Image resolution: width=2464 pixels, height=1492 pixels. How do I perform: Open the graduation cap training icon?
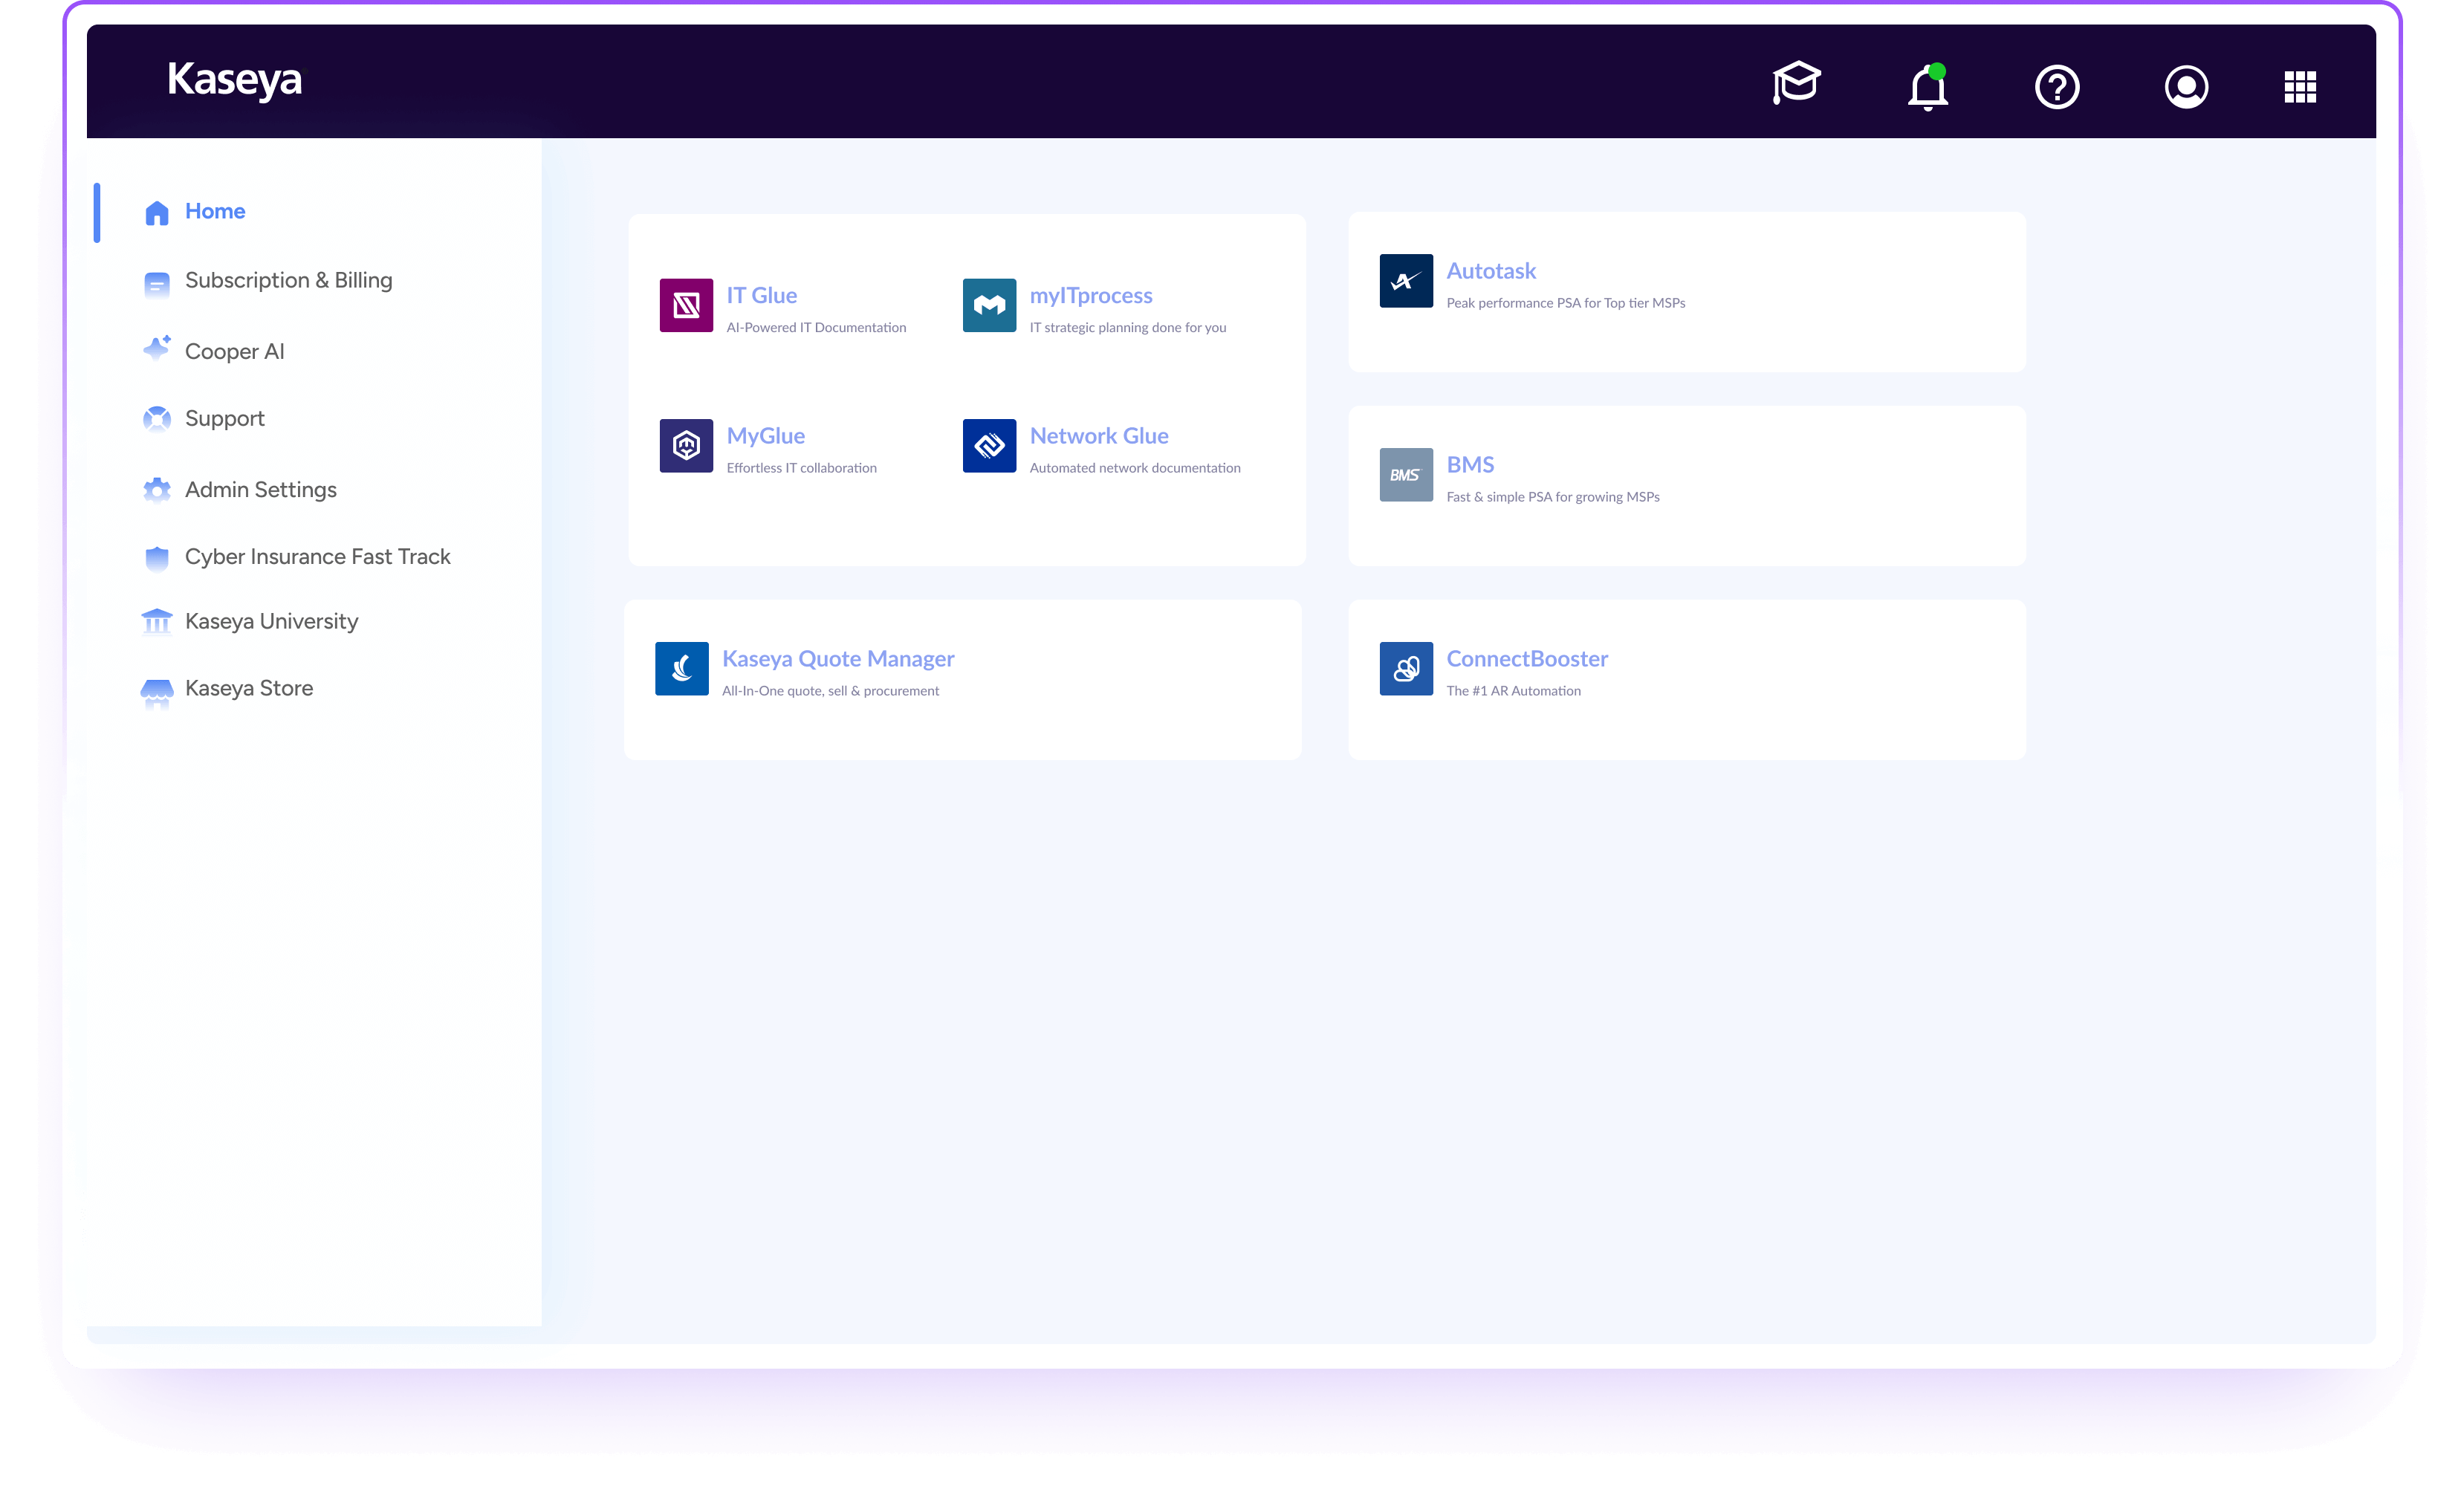point(1796,83)
